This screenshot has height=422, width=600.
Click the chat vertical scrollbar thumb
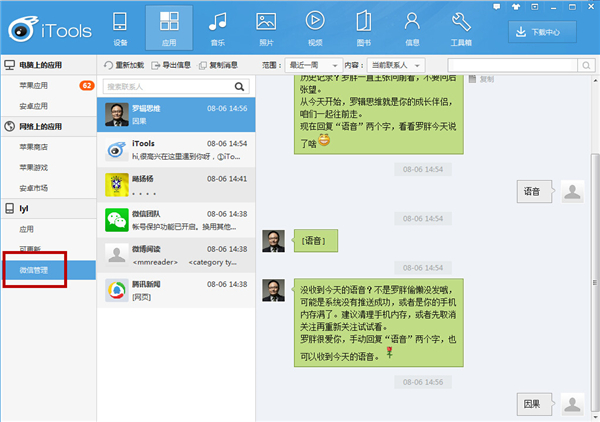point(595,282)
